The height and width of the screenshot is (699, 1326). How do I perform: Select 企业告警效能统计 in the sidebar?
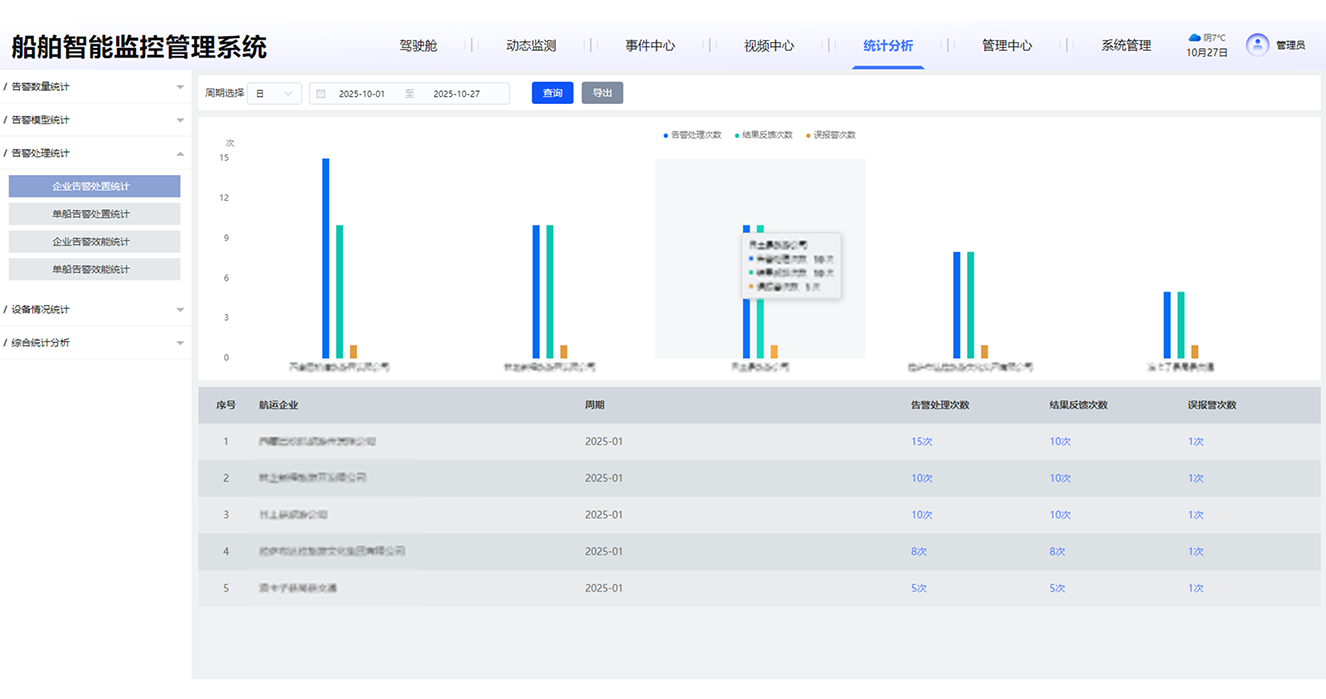94,242
